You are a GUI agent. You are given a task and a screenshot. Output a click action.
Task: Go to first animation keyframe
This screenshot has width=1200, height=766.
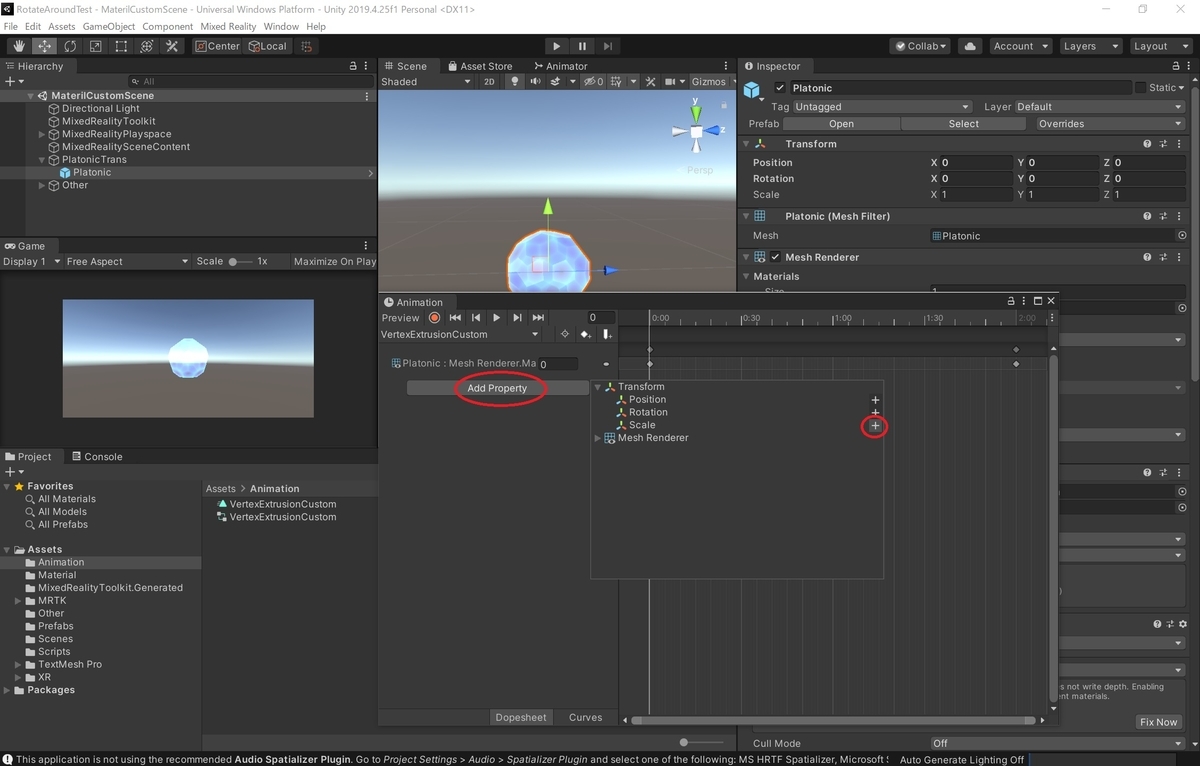click(x=455, y=317)
